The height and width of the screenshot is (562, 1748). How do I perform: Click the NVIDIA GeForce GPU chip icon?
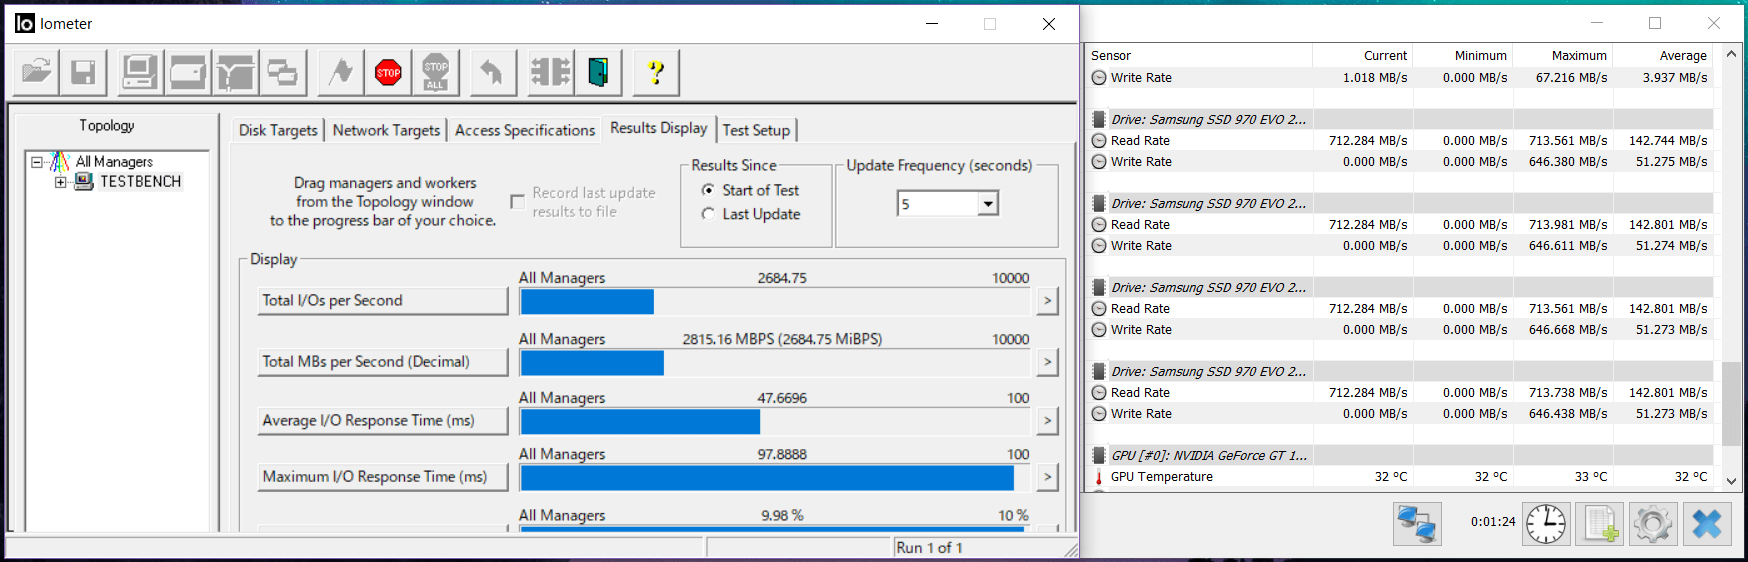(x=1099, y=456)
